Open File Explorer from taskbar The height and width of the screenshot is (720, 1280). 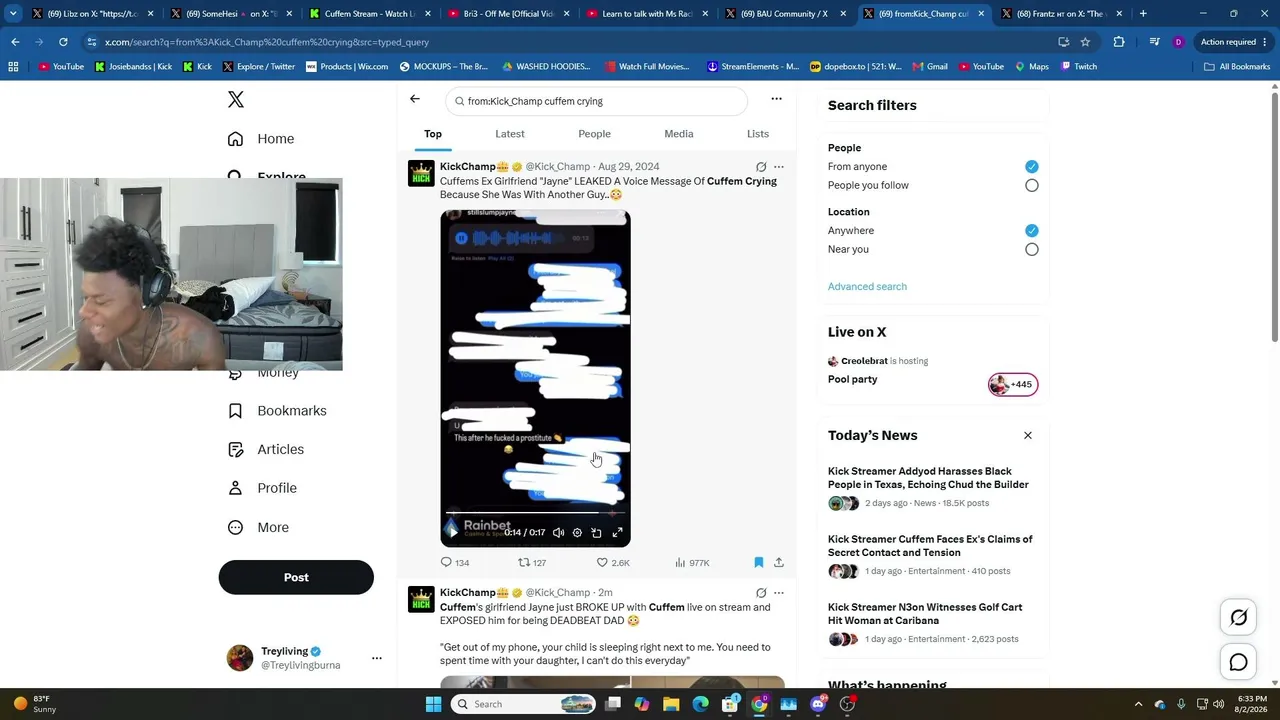pos(670,704)
